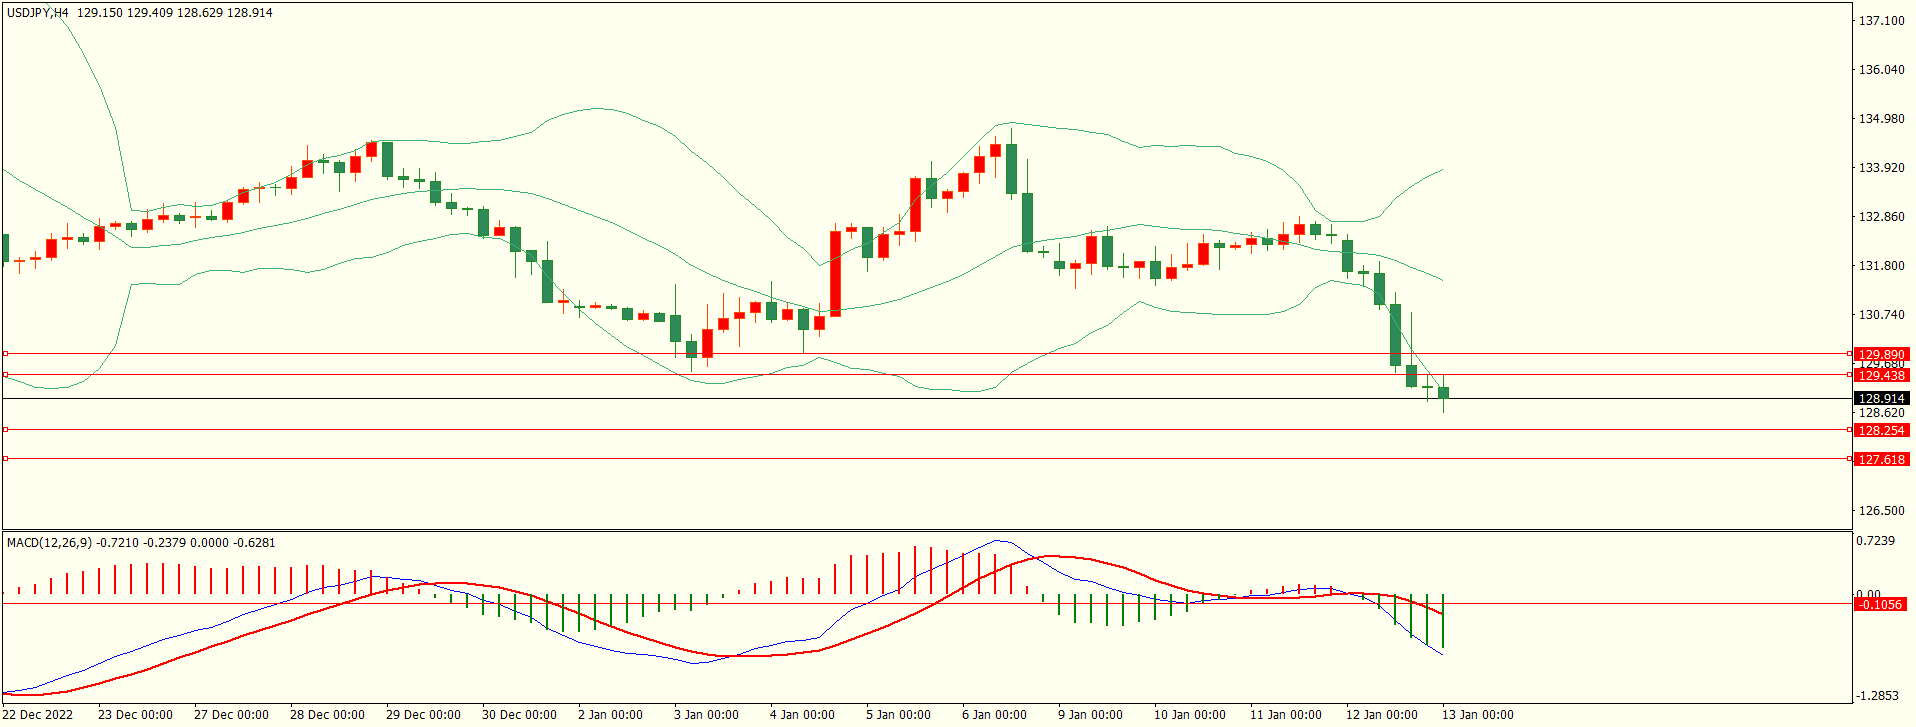This screenshot has width=1916, height=727.
Task: Click the 126.500 price axis tick
Action: (x=1880, y=511)
